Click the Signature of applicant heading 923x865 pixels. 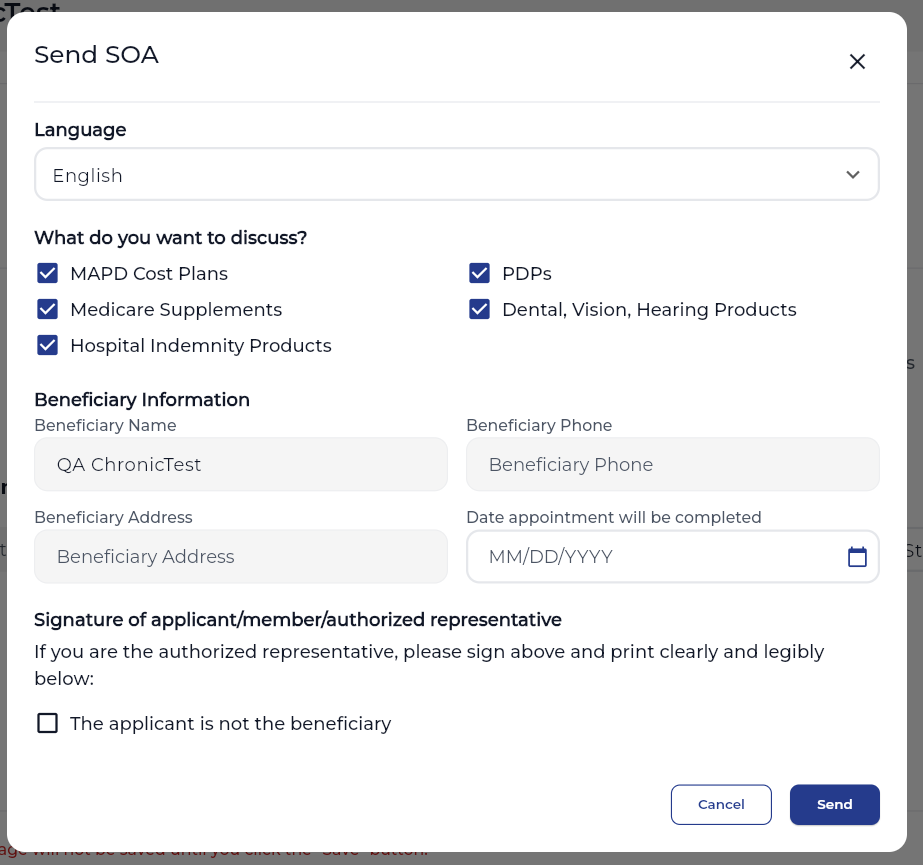click(298, 619)
